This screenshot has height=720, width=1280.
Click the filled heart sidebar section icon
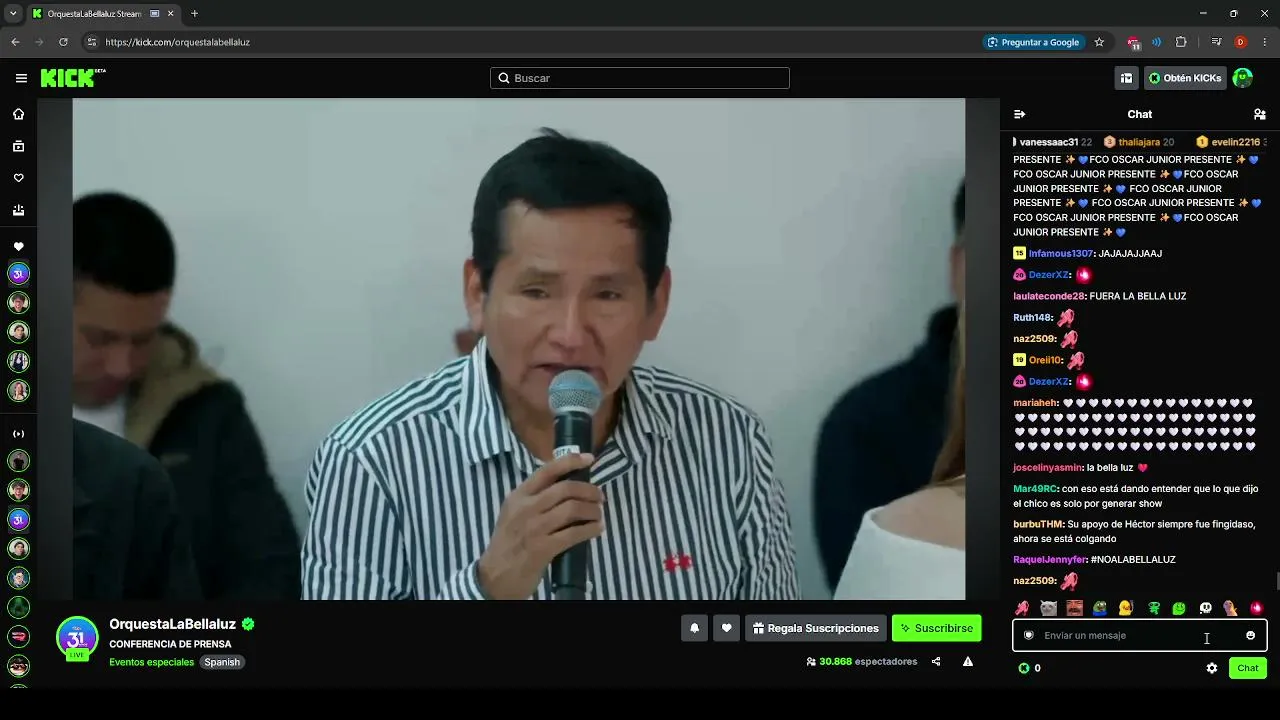click(x=18, y=246)
